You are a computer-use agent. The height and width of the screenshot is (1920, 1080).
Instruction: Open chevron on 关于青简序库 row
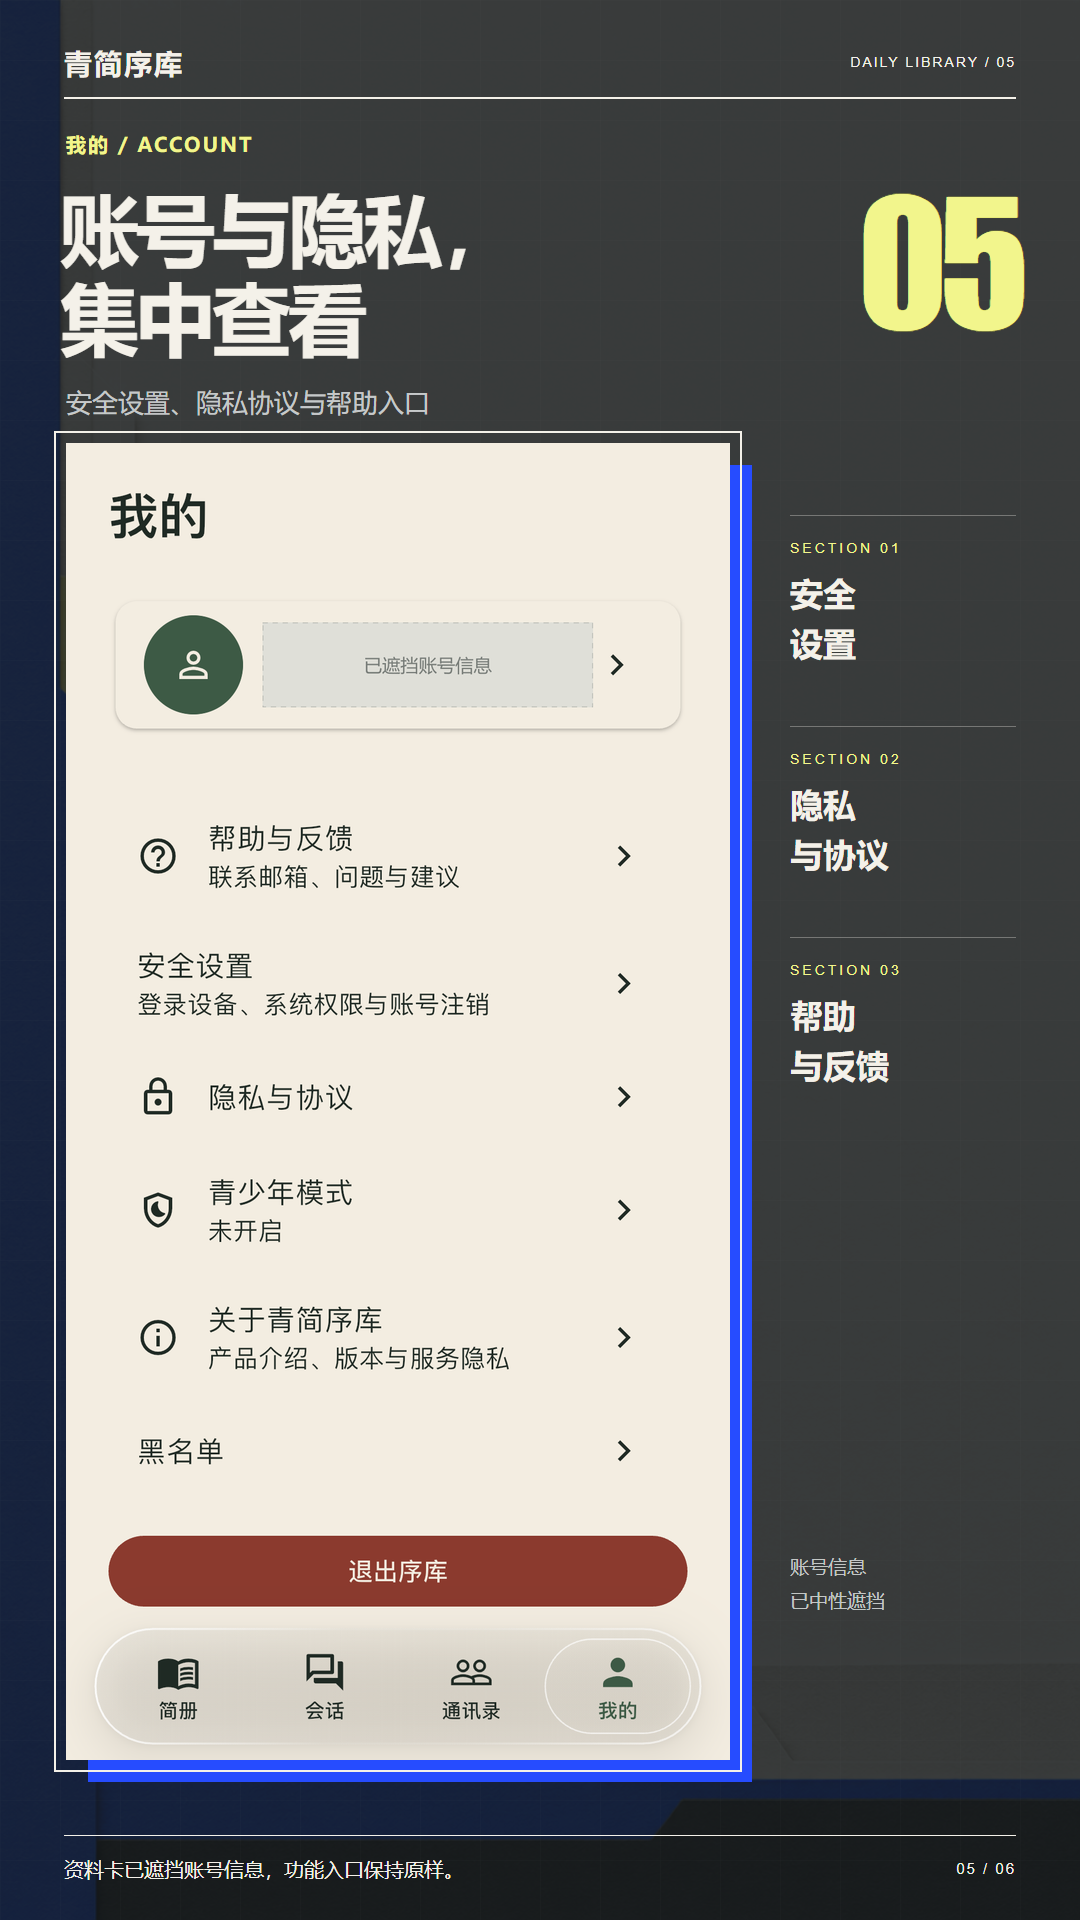pos(624,1338)
